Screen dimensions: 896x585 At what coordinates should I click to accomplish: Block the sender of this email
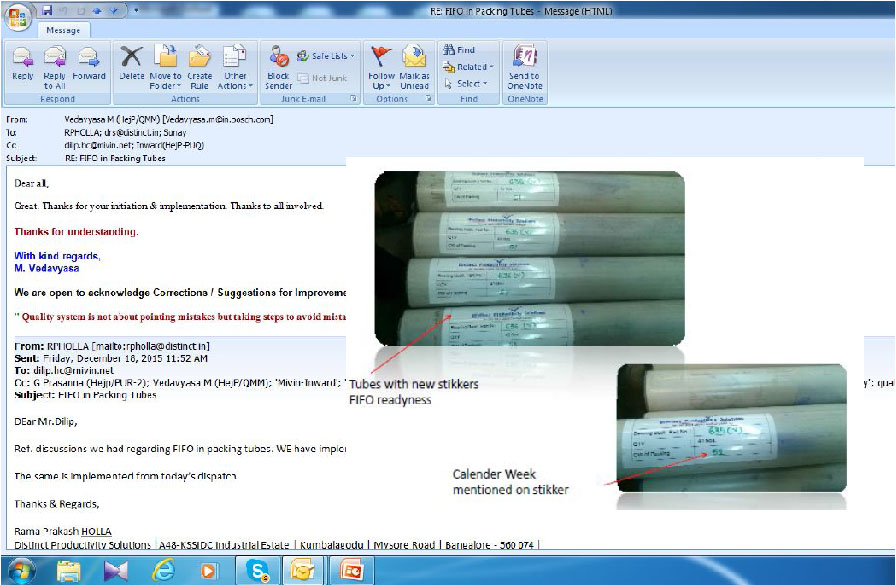pyautogui.click(x=278, y=67)
